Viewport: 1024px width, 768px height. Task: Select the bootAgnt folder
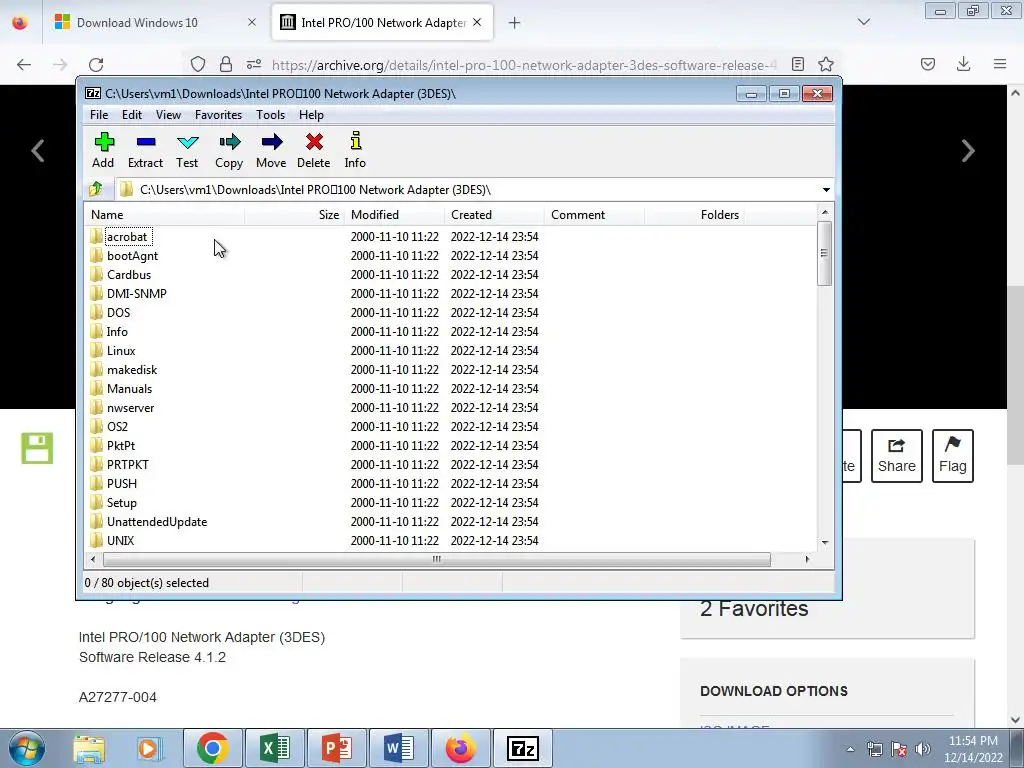pos(133,255)
